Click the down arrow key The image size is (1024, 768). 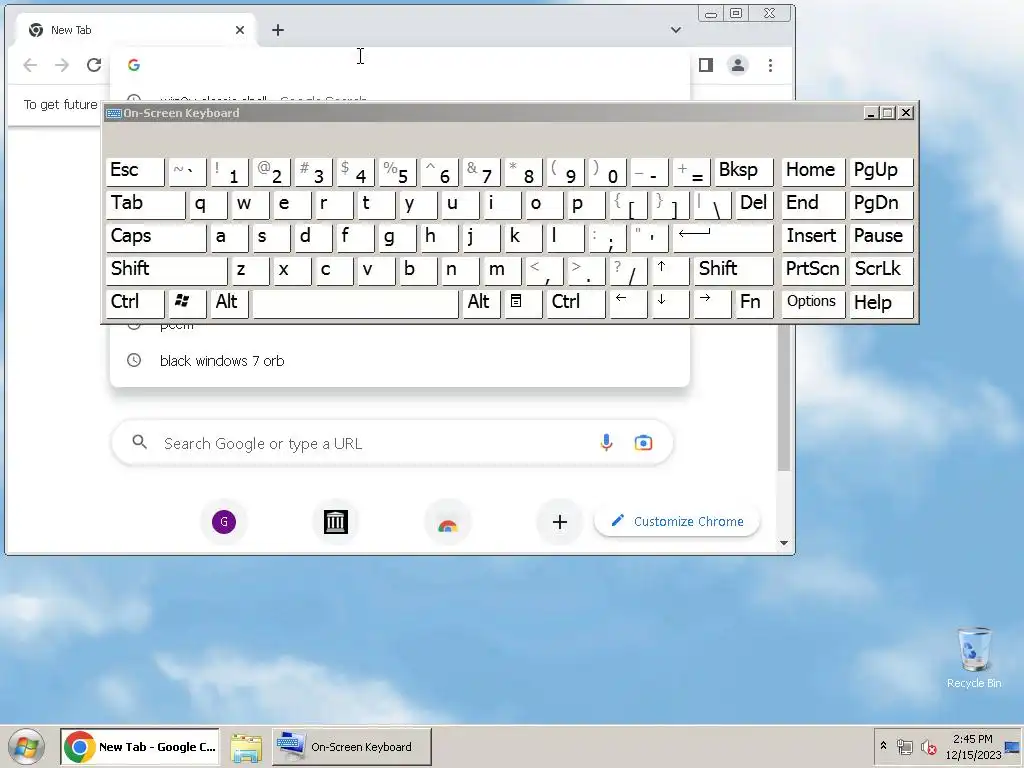(670, 303)
